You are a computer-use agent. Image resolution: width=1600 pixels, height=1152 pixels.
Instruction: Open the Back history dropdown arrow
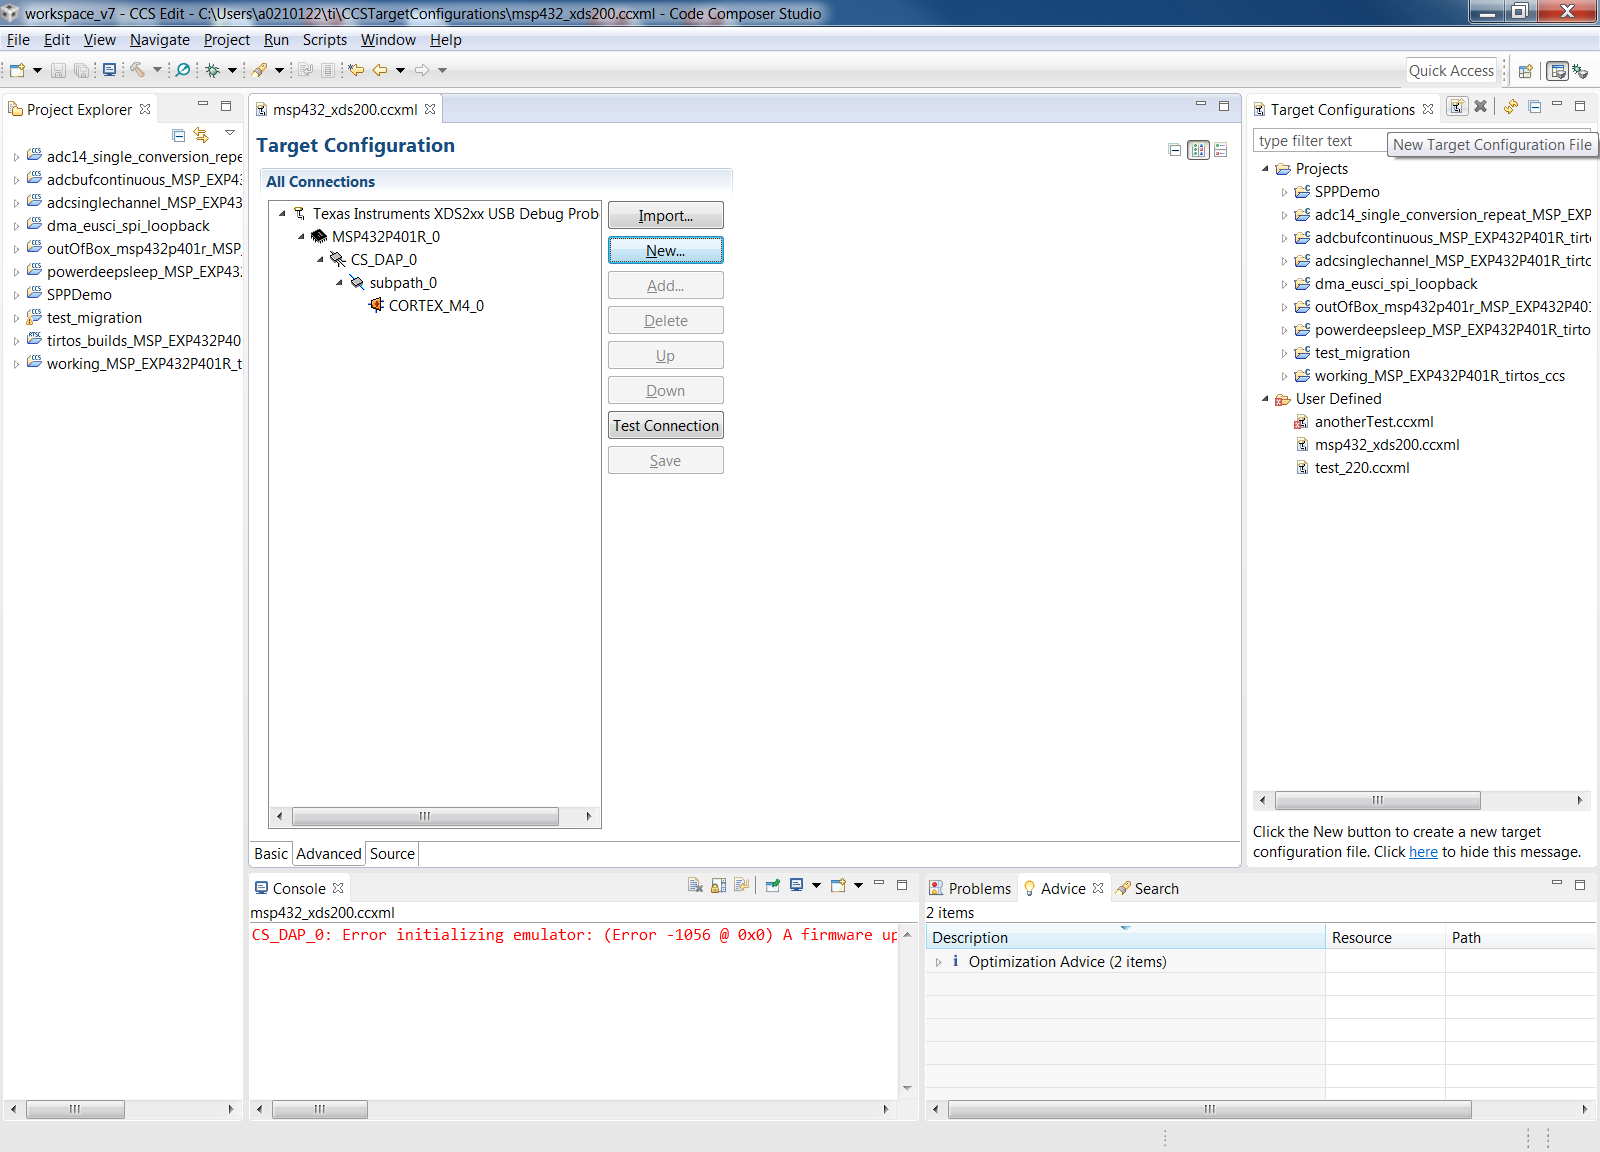tap(400, 70)
